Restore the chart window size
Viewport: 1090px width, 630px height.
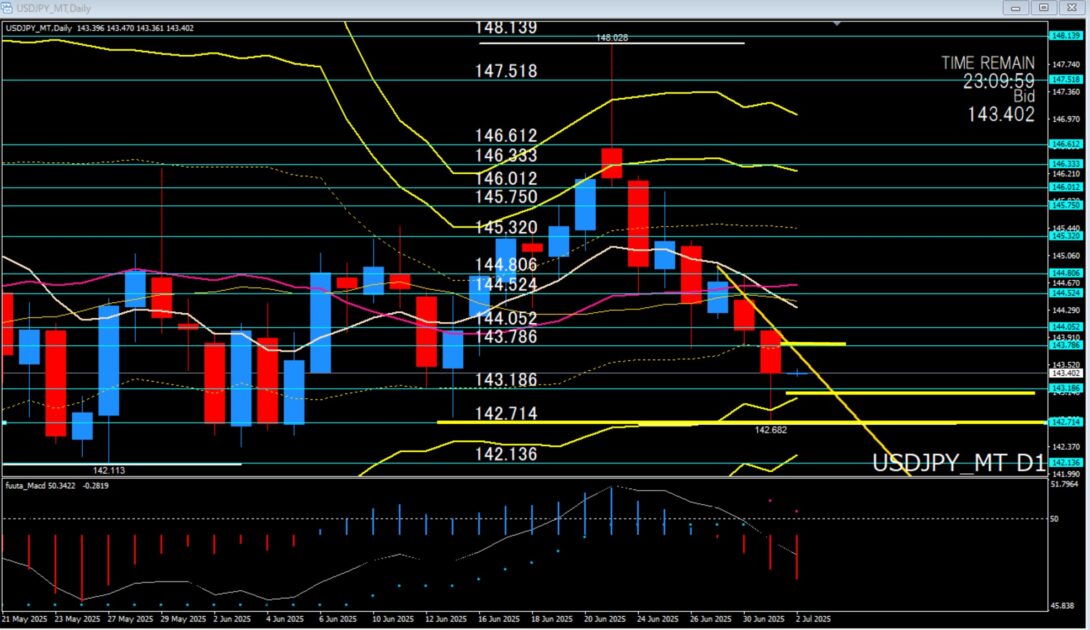(1043, 7)
